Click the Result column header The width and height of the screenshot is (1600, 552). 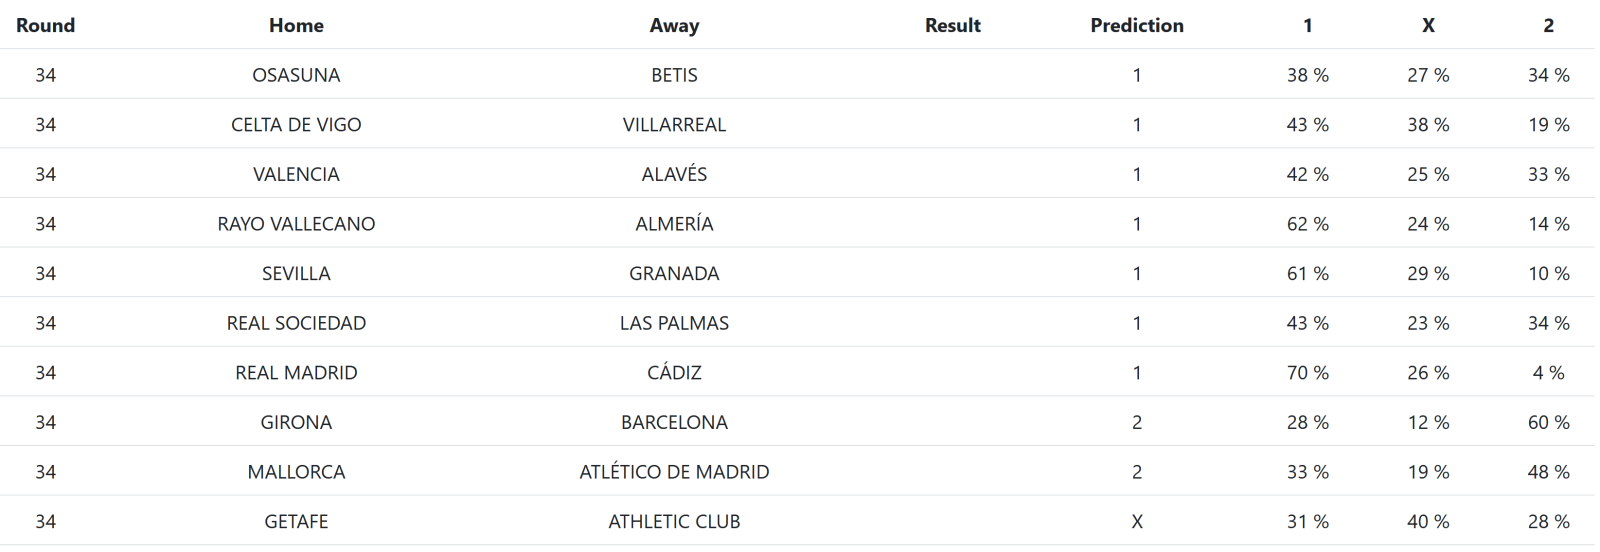pos(952,25)
